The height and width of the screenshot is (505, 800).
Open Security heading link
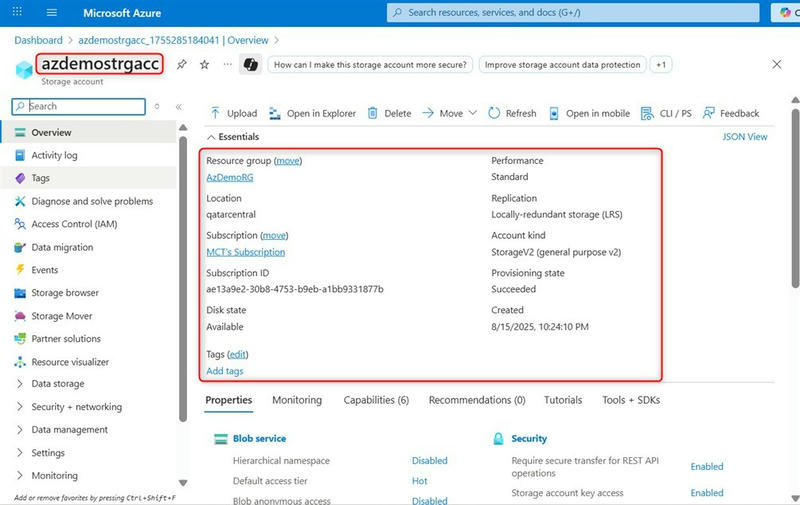click(x=529, y=439)
